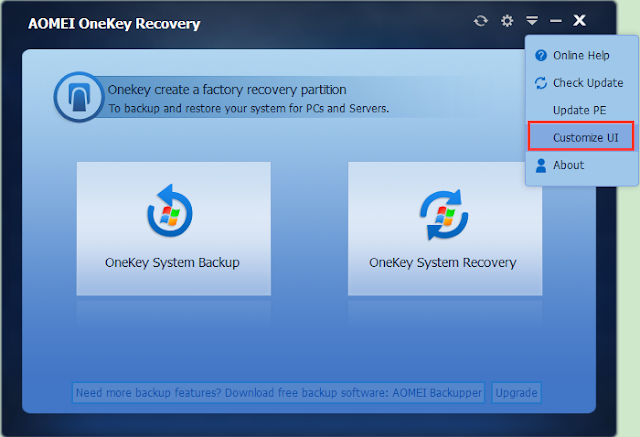Start OneKey System Backup
The width and height of the screenshot is (640, 437).
(173, 228)
